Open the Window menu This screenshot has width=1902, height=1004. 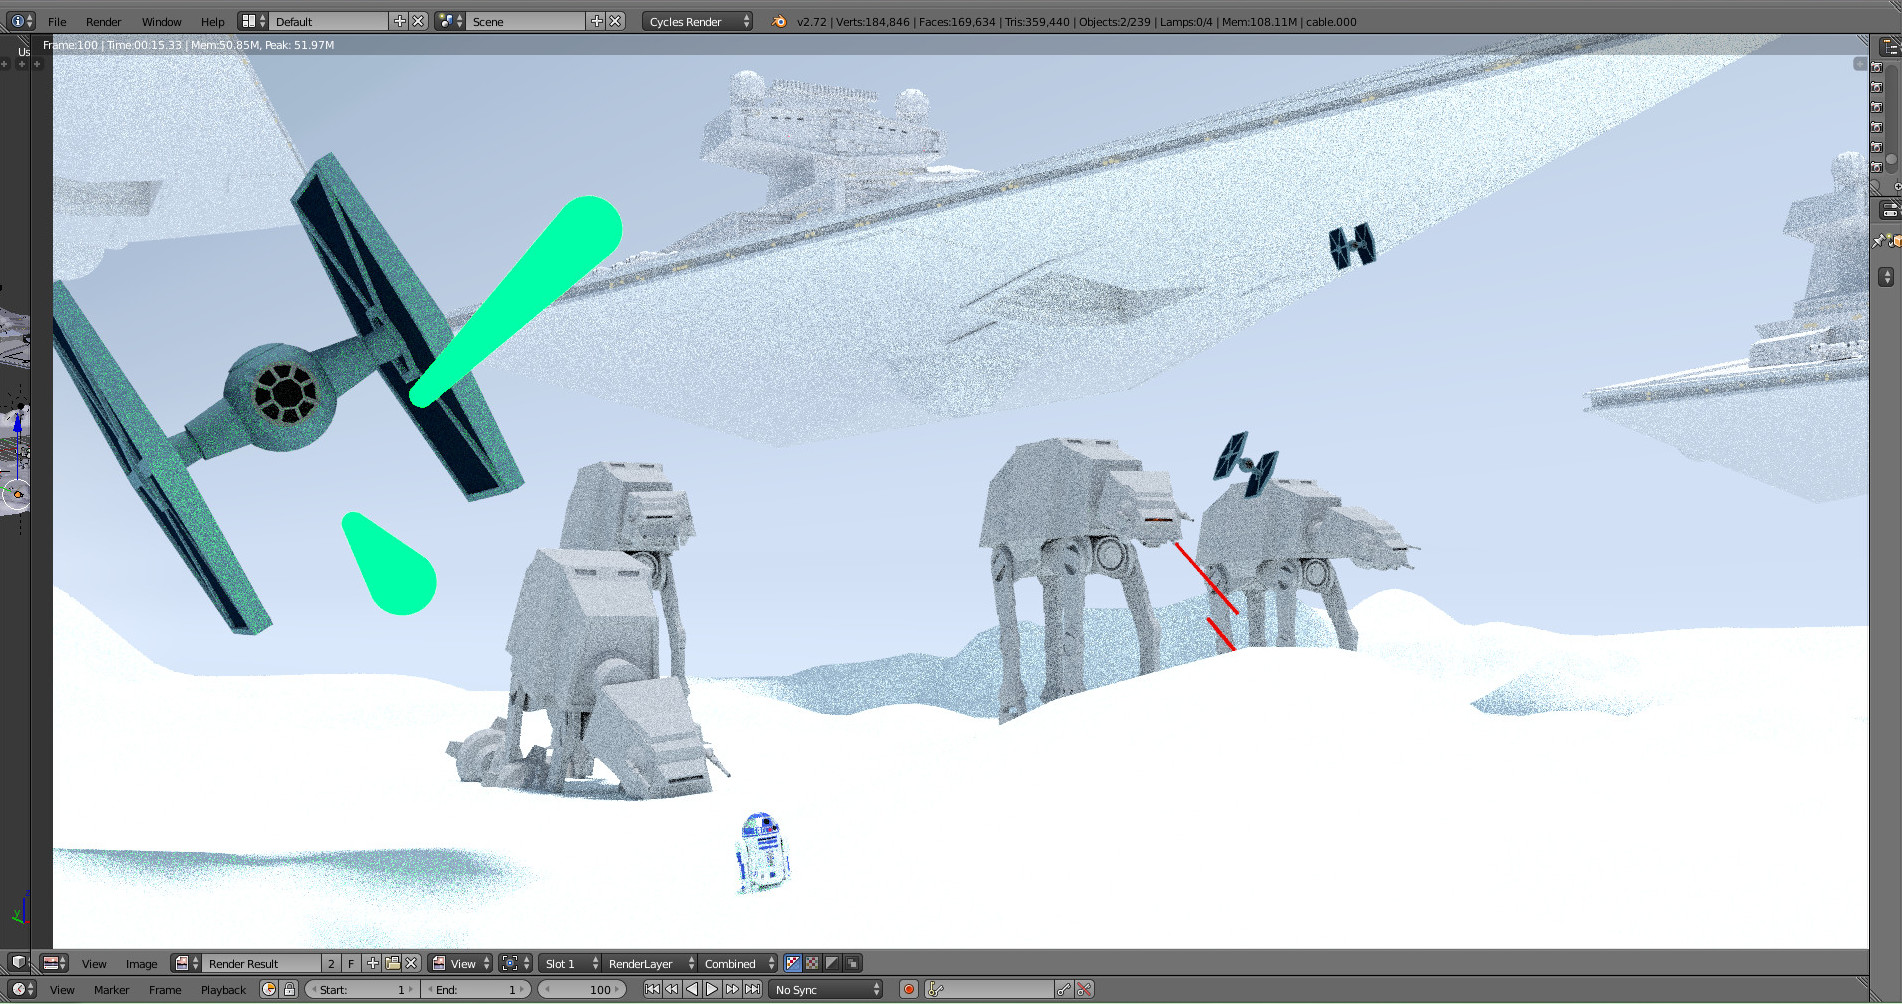(x=161, y=21)
